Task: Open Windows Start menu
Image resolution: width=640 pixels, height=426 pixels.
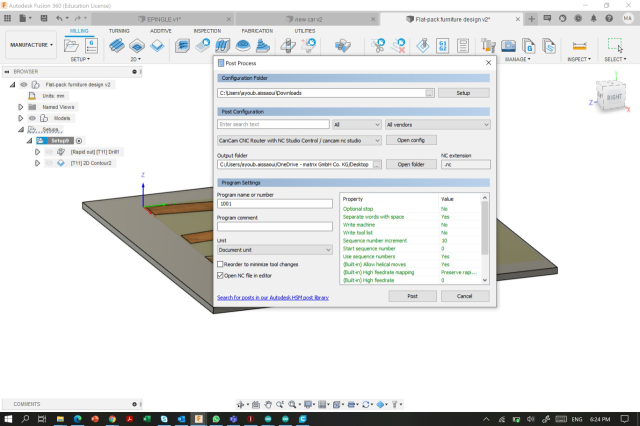Action: [9, 416]
